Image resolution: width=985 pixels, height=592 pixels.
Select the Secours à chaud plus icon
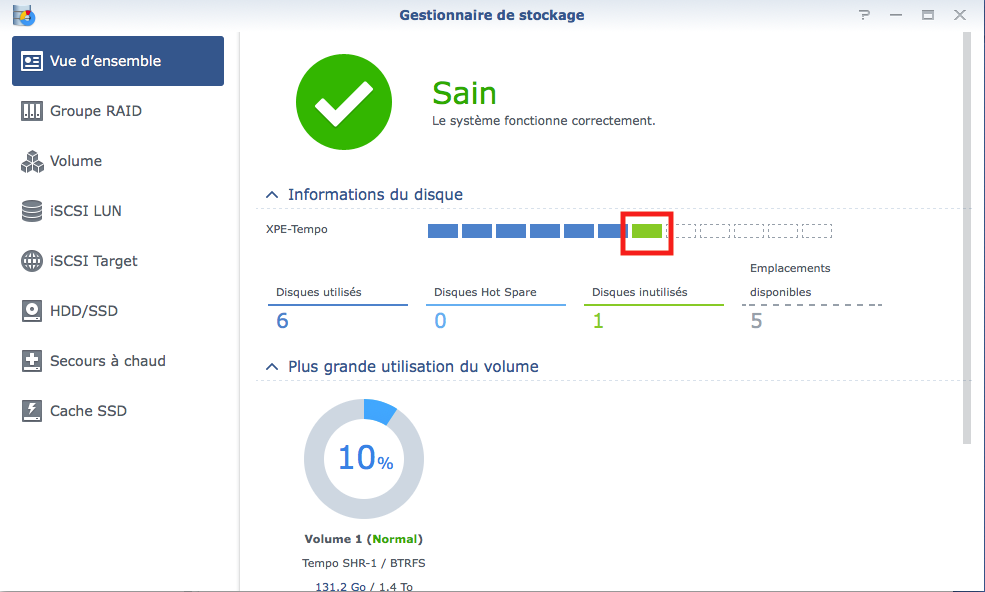[x=32, y=361]
